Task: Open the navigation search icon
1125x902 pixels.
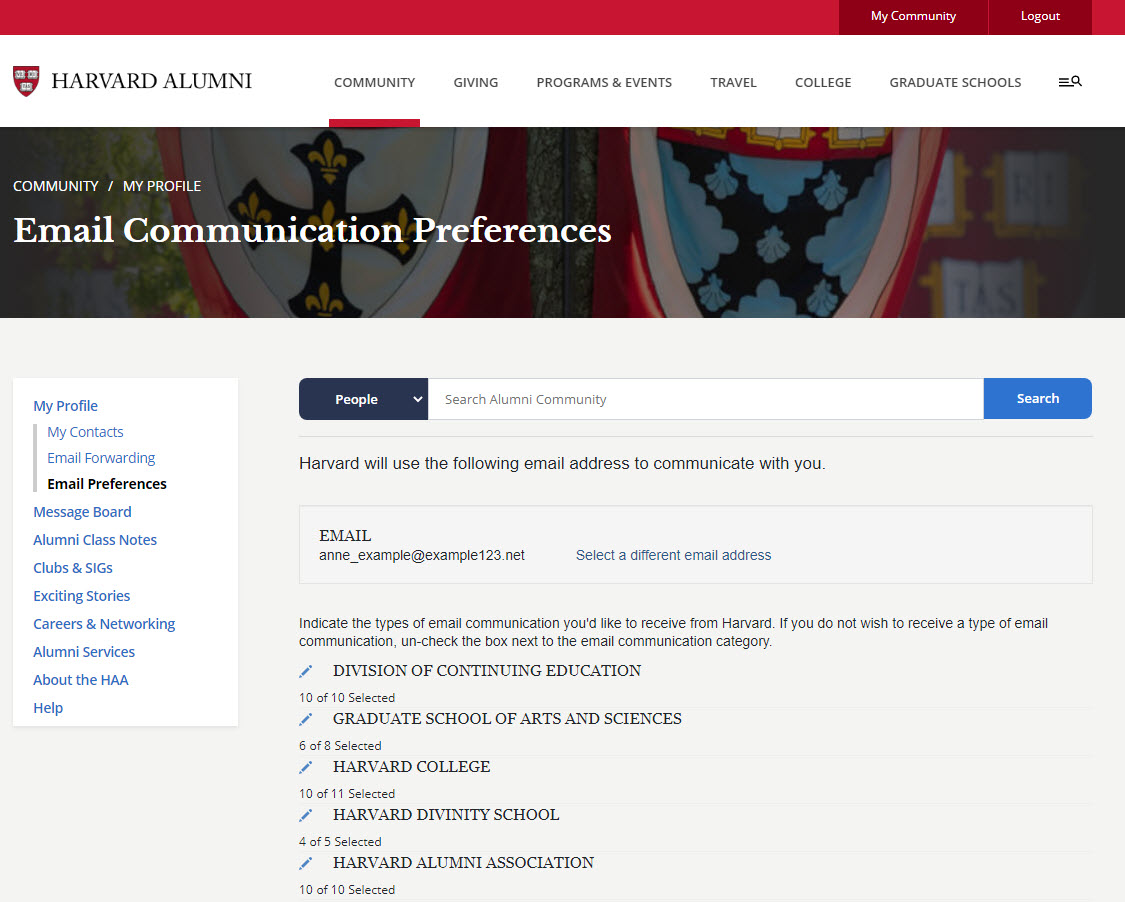Action: click(1070, 81)
